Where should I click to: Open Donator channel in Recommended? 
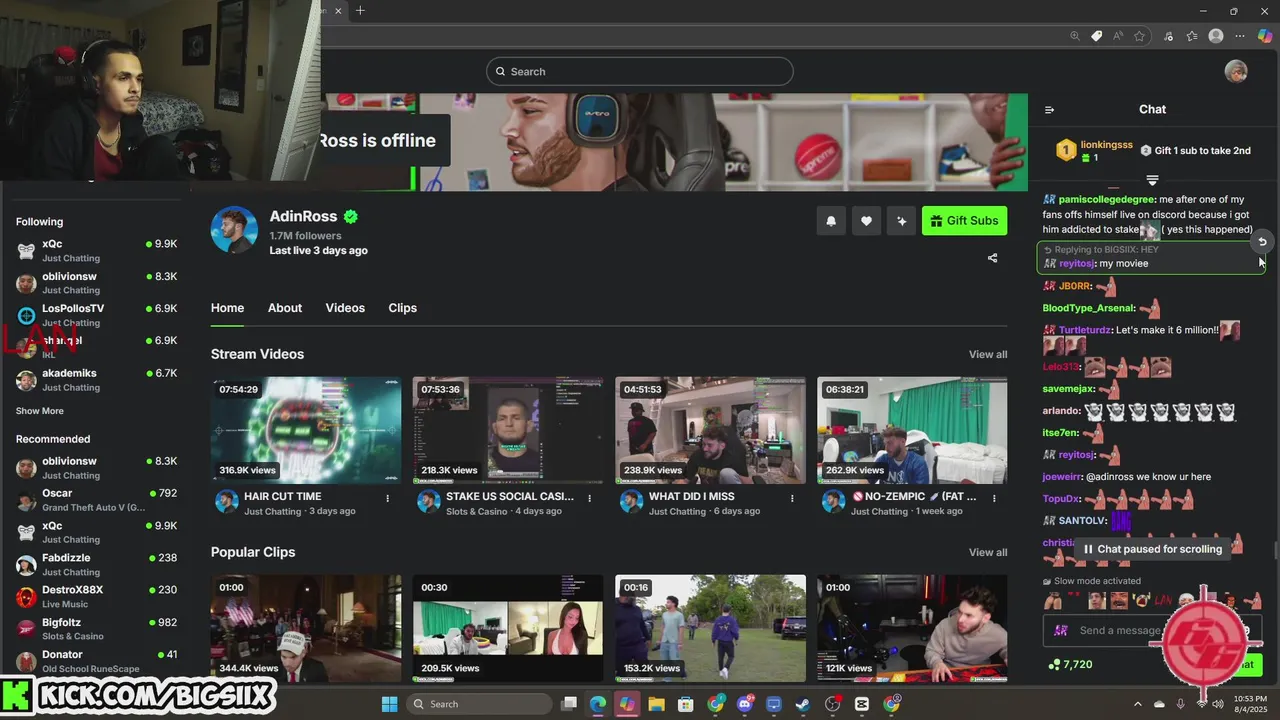click(96, 661)
